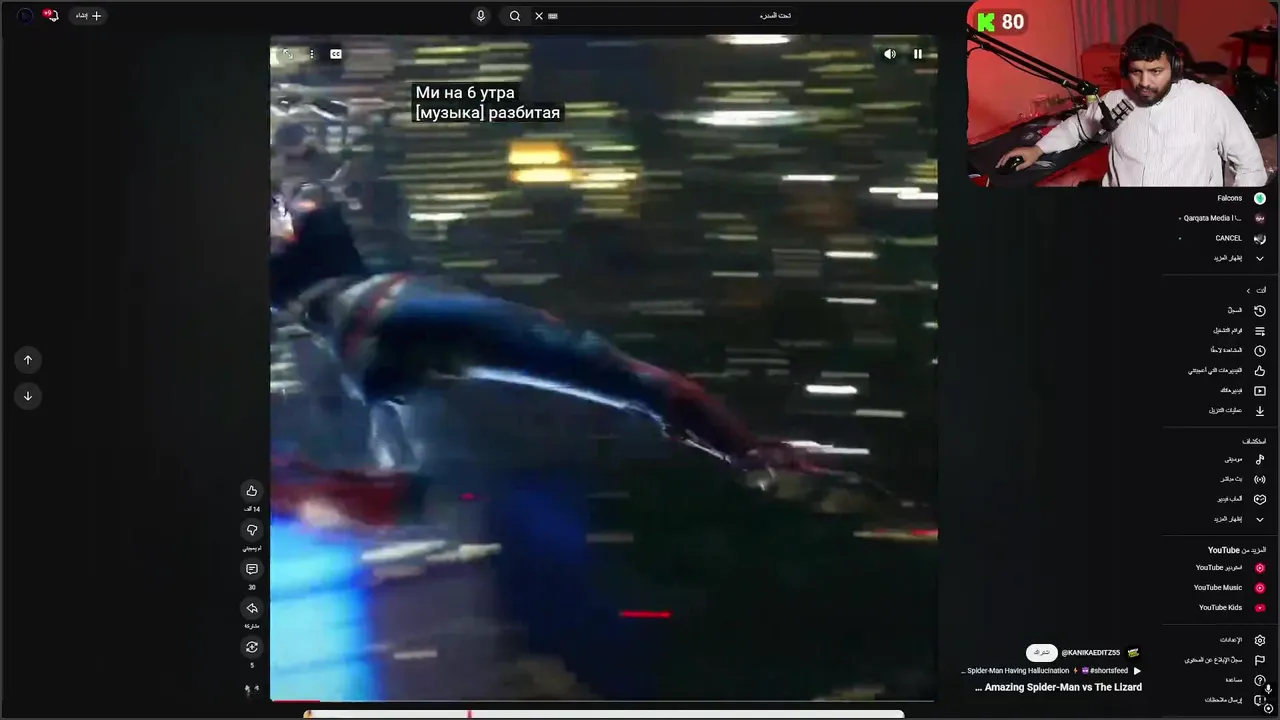
Task: Like the Spider-Man short
Action: (x=252, y=491)
